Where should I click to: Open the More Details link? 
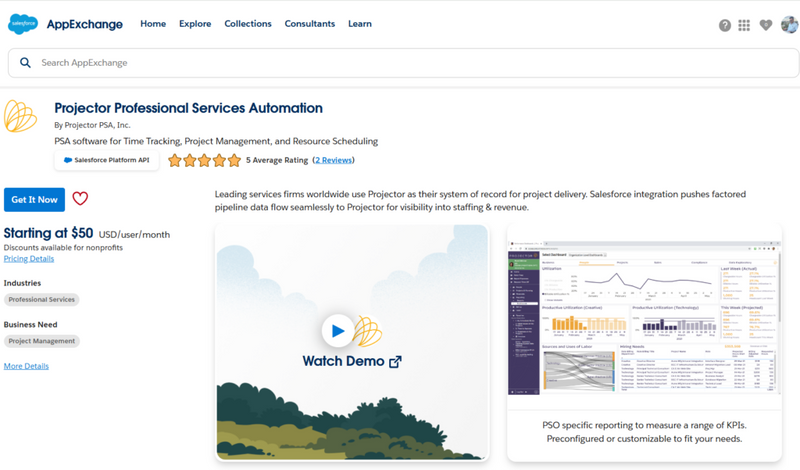pyautogui.click(x=26, y=366)
